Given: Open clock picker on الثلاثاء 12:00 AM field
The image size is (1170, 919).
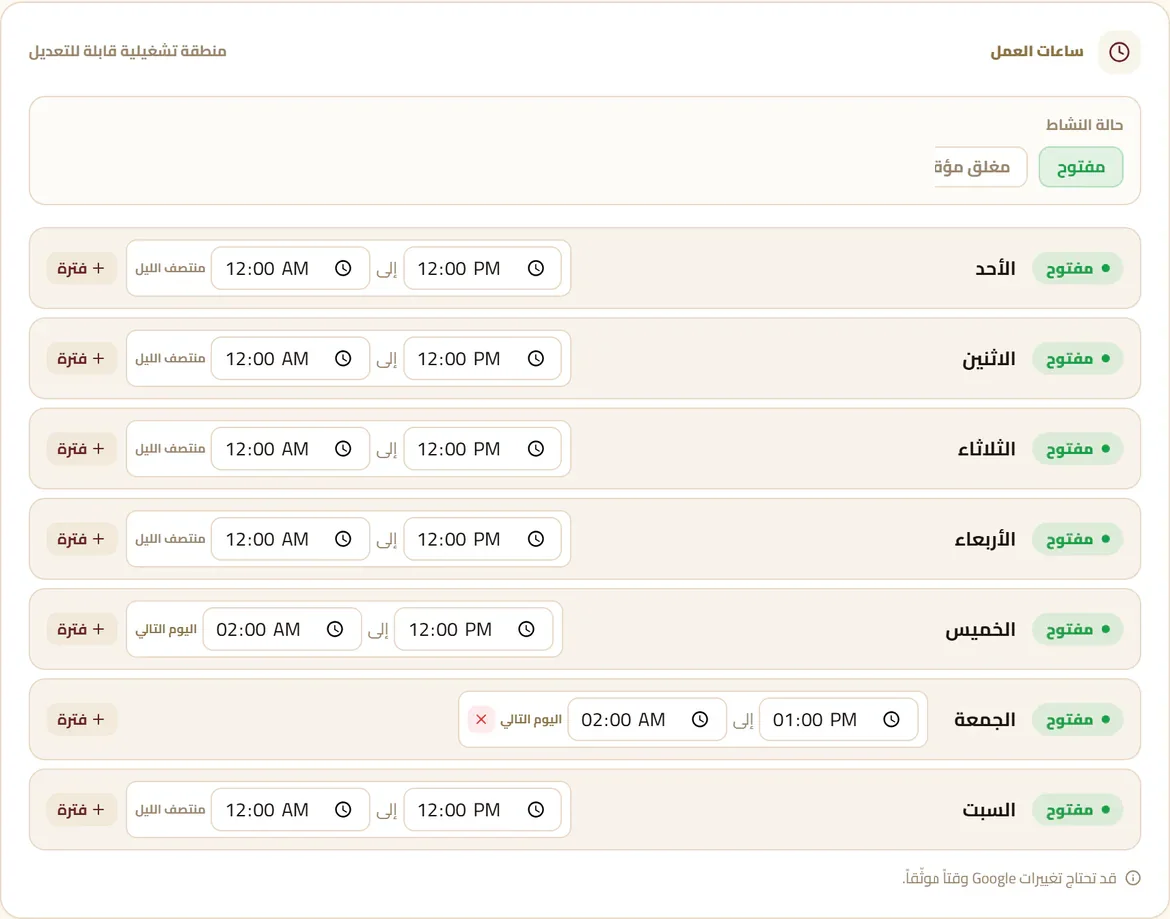Looking at the screenshot, I should point(343,449).
